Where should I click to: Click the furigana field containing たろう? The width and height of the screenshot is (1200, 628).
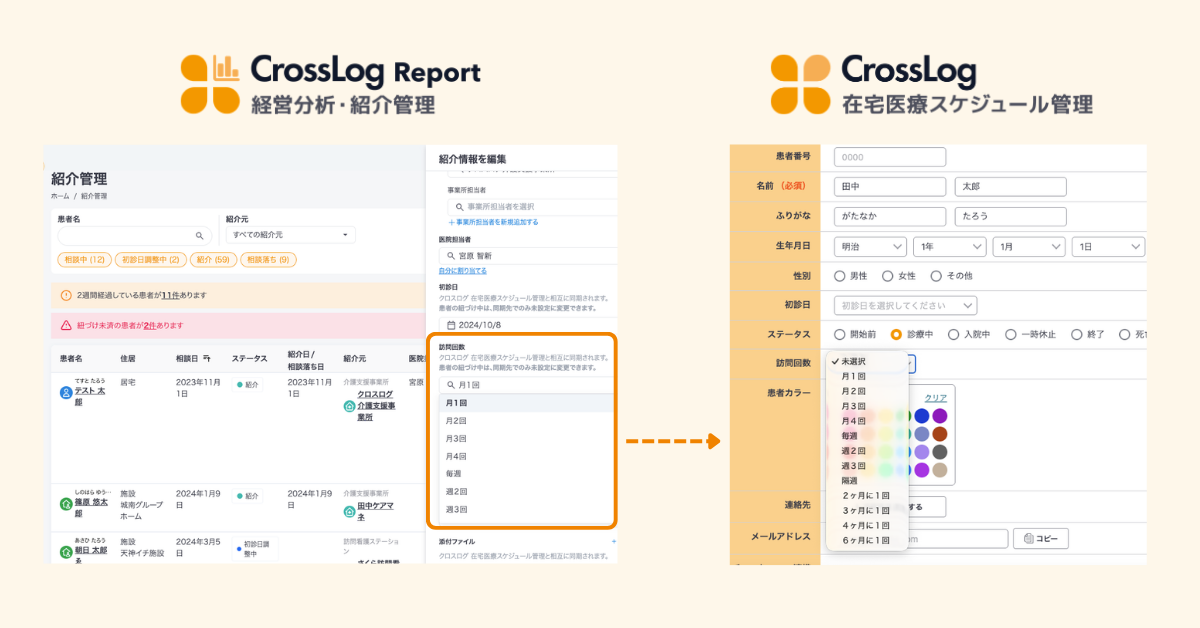tap(1011, 217)
